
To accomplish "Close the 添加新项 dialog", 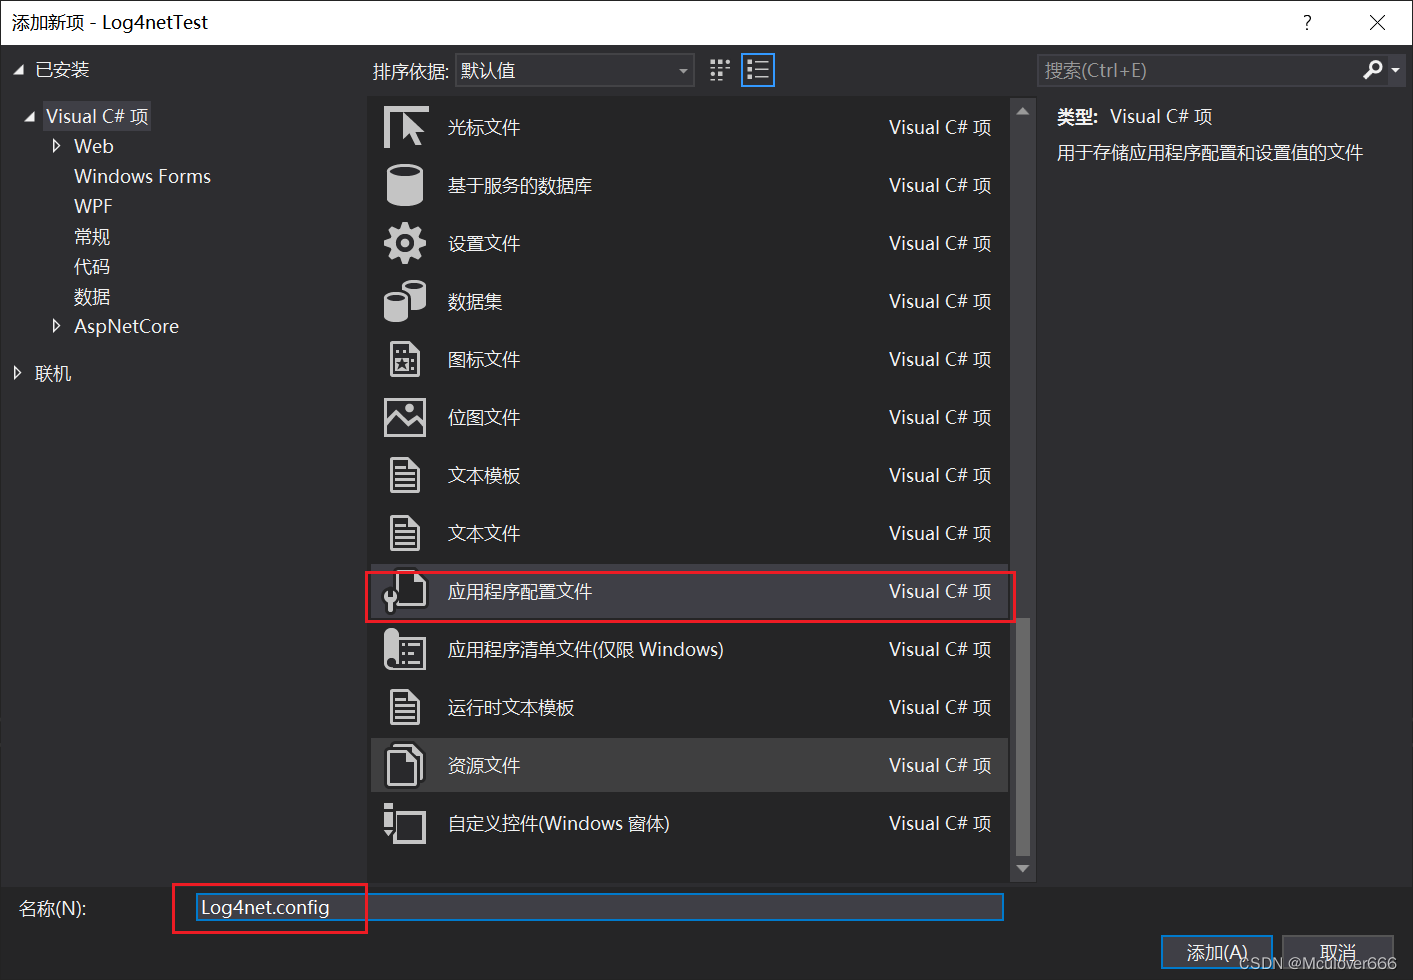I will tap(1377, 22).
